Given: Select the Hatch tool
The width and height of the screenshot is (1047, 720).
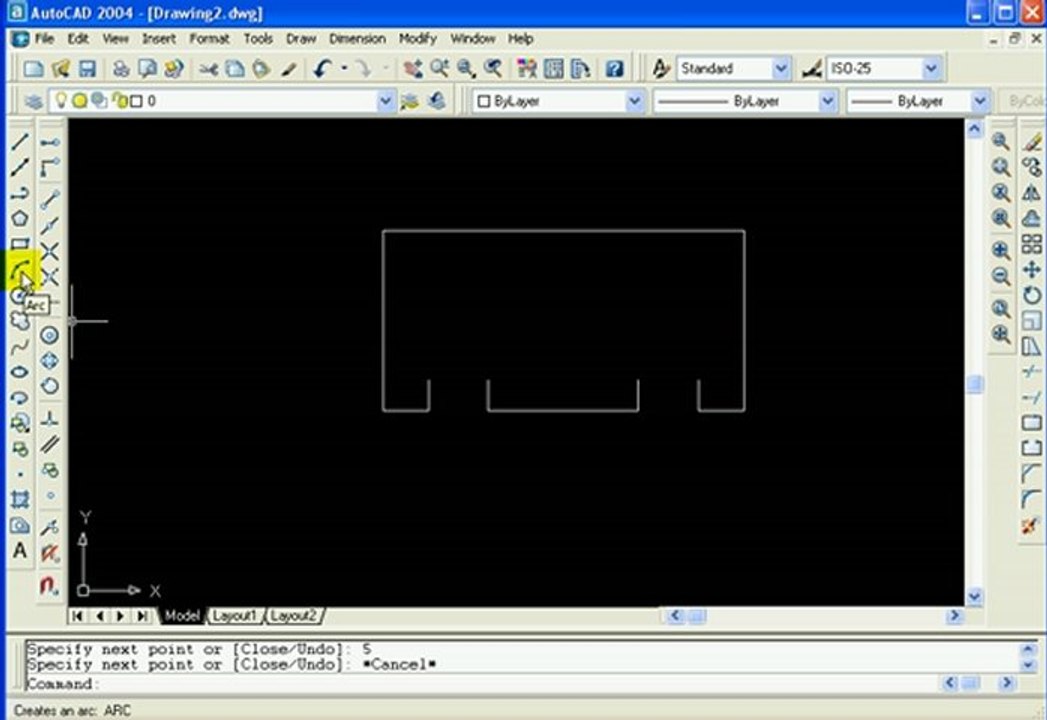Looking at the screenshot, I should (x=19, y=499).
